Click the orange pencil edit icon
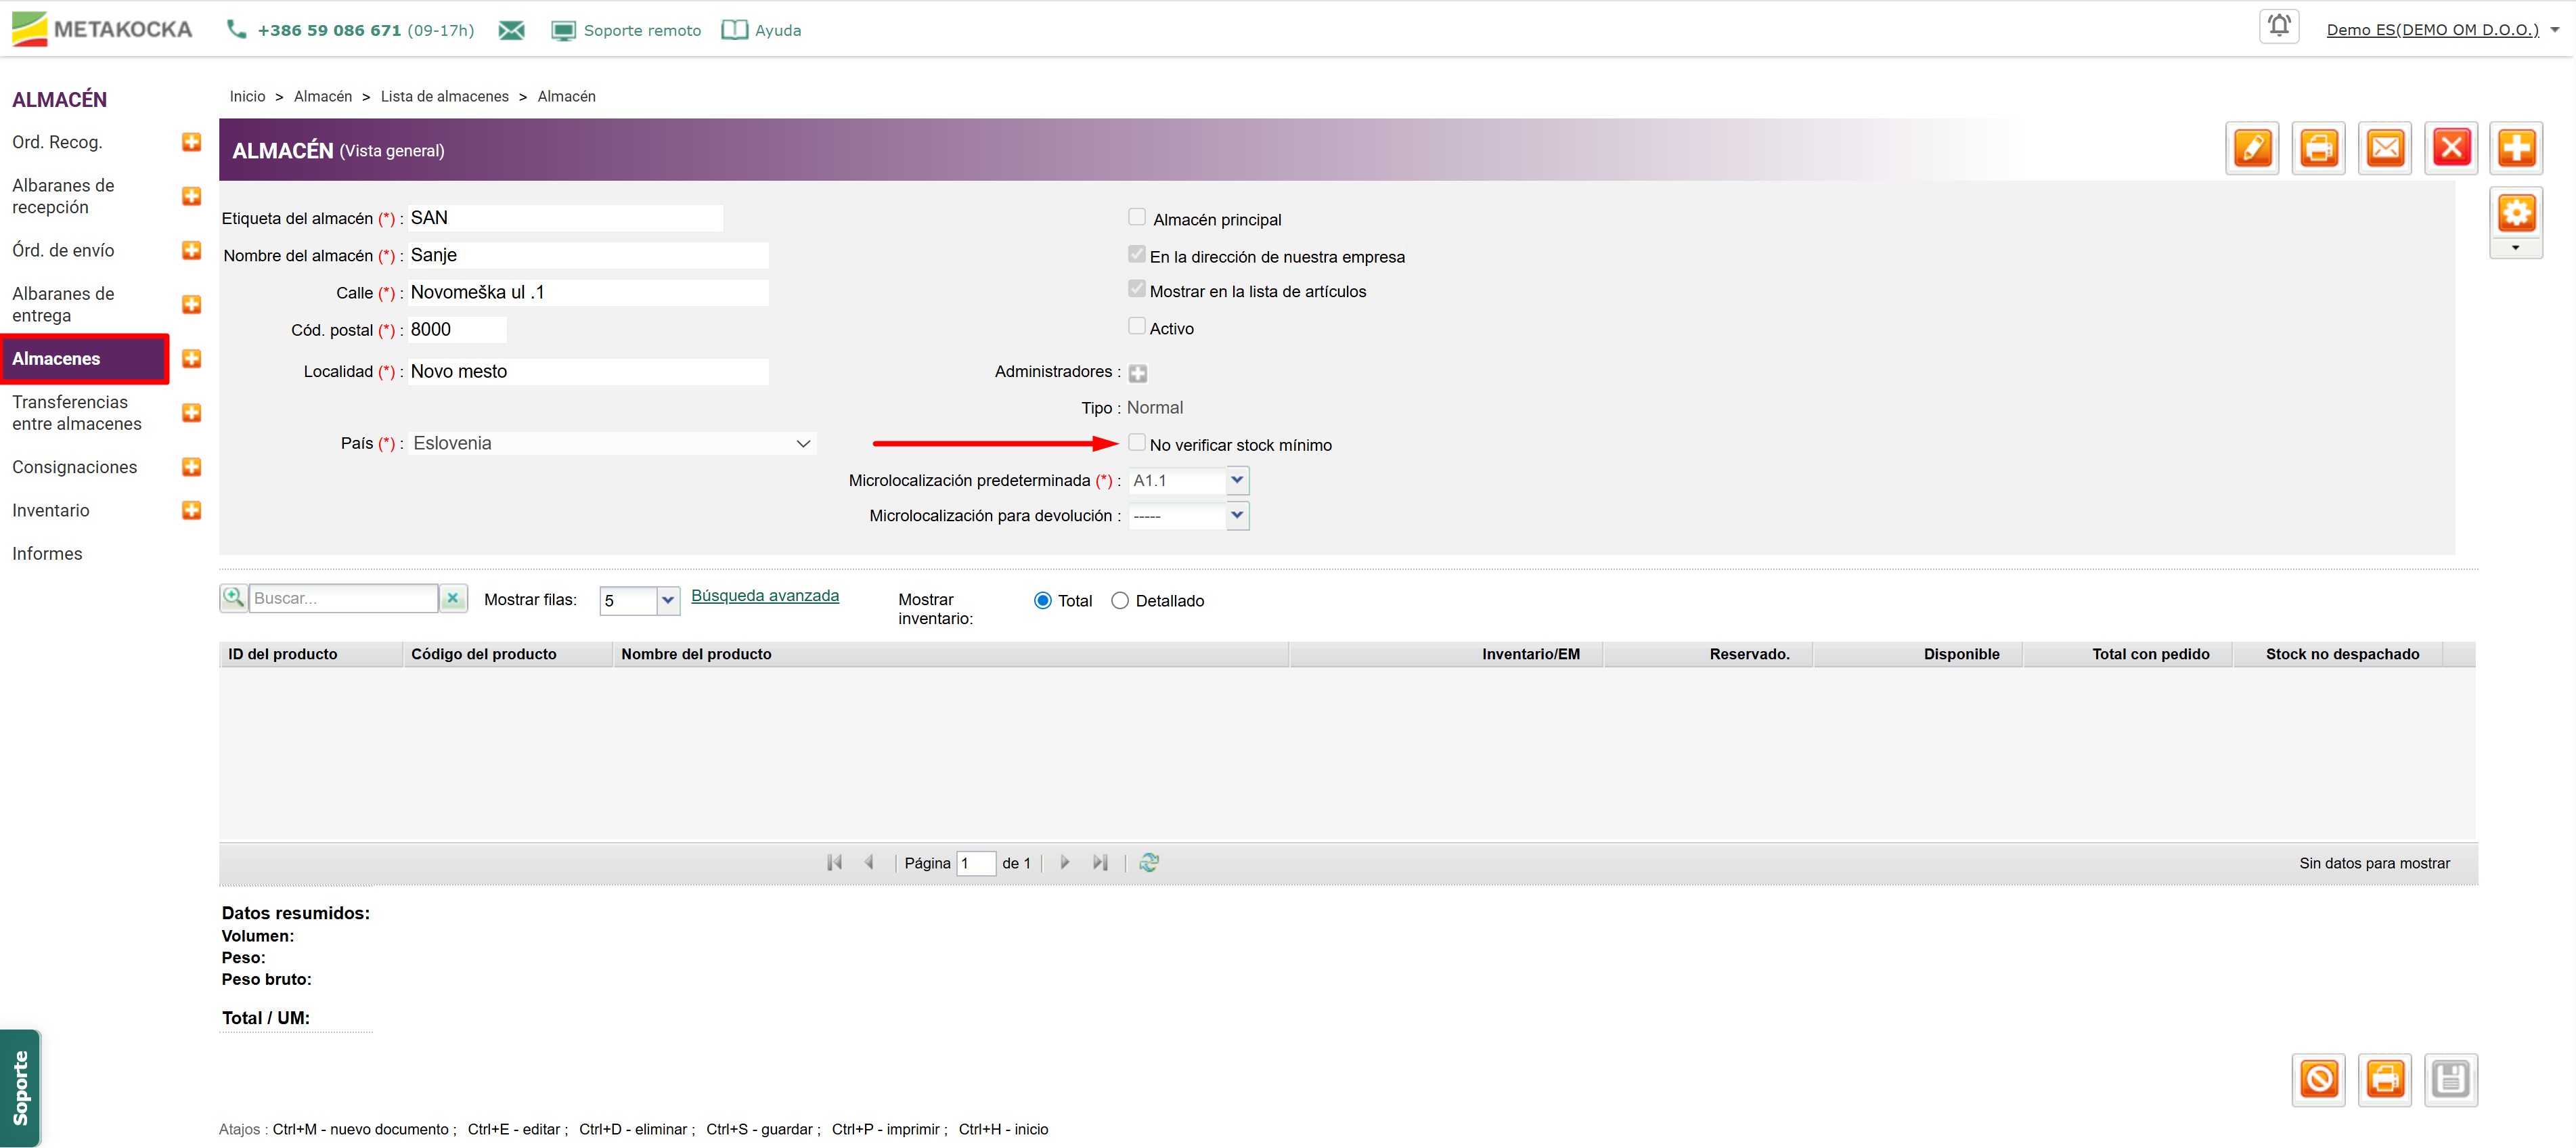 pos(2252,149)
